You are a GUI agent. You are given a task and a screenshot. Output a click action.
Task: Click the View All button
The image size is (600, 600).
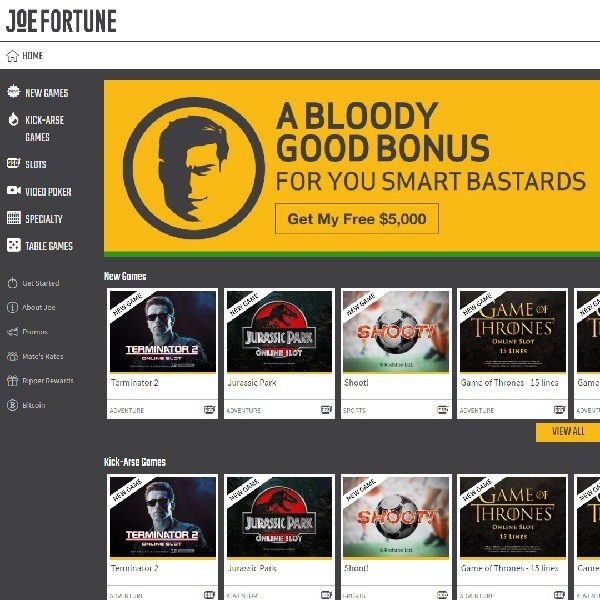click(568, 432)
